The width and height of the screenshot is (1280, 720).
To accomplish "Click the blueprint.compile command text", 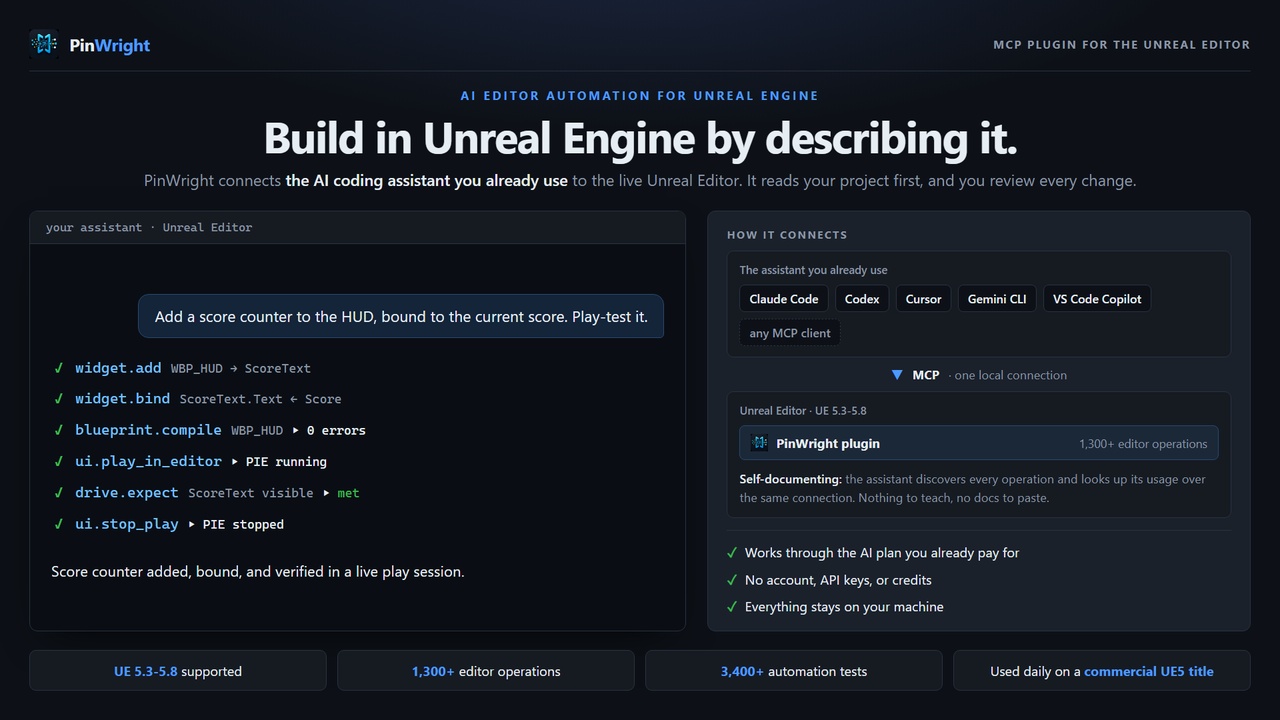I will (148, 429).
